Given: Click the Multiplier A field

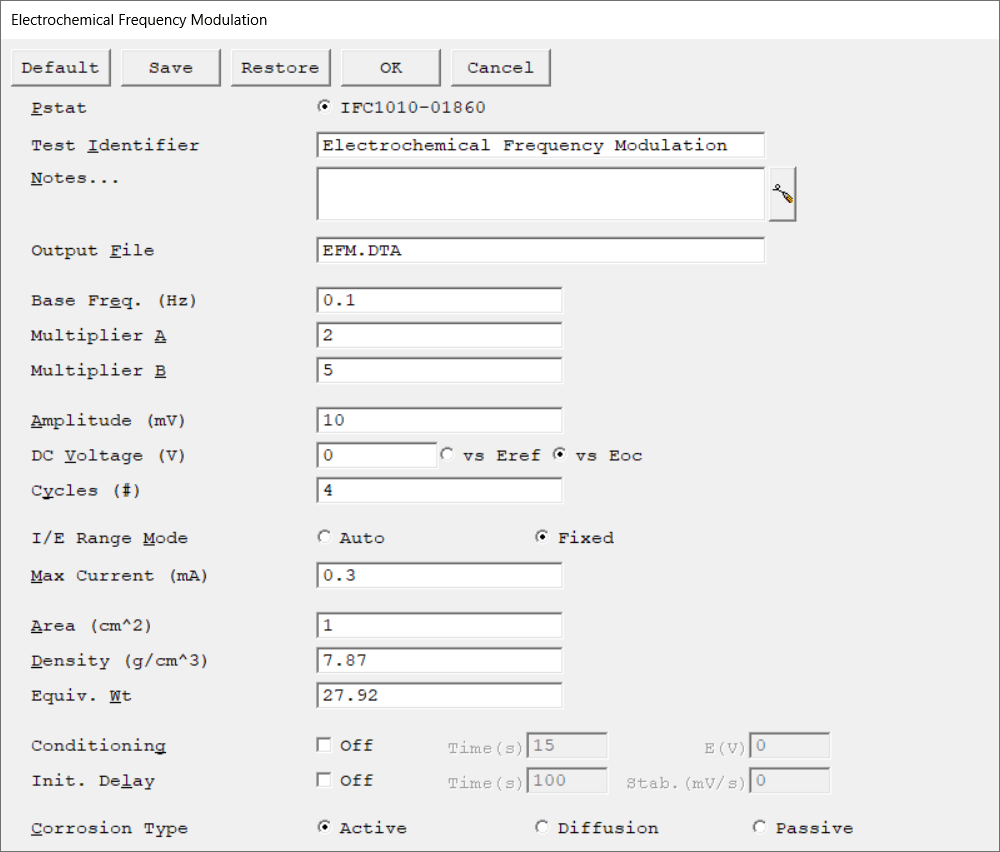Looking at the screenshot, I should [439, 335].
